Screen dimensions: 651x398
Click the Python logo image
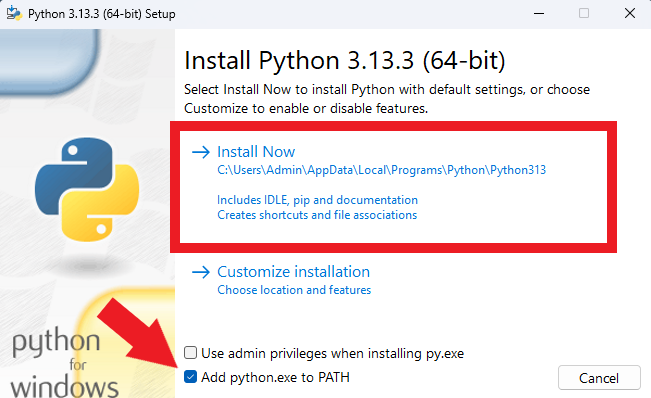click(87, 189)
